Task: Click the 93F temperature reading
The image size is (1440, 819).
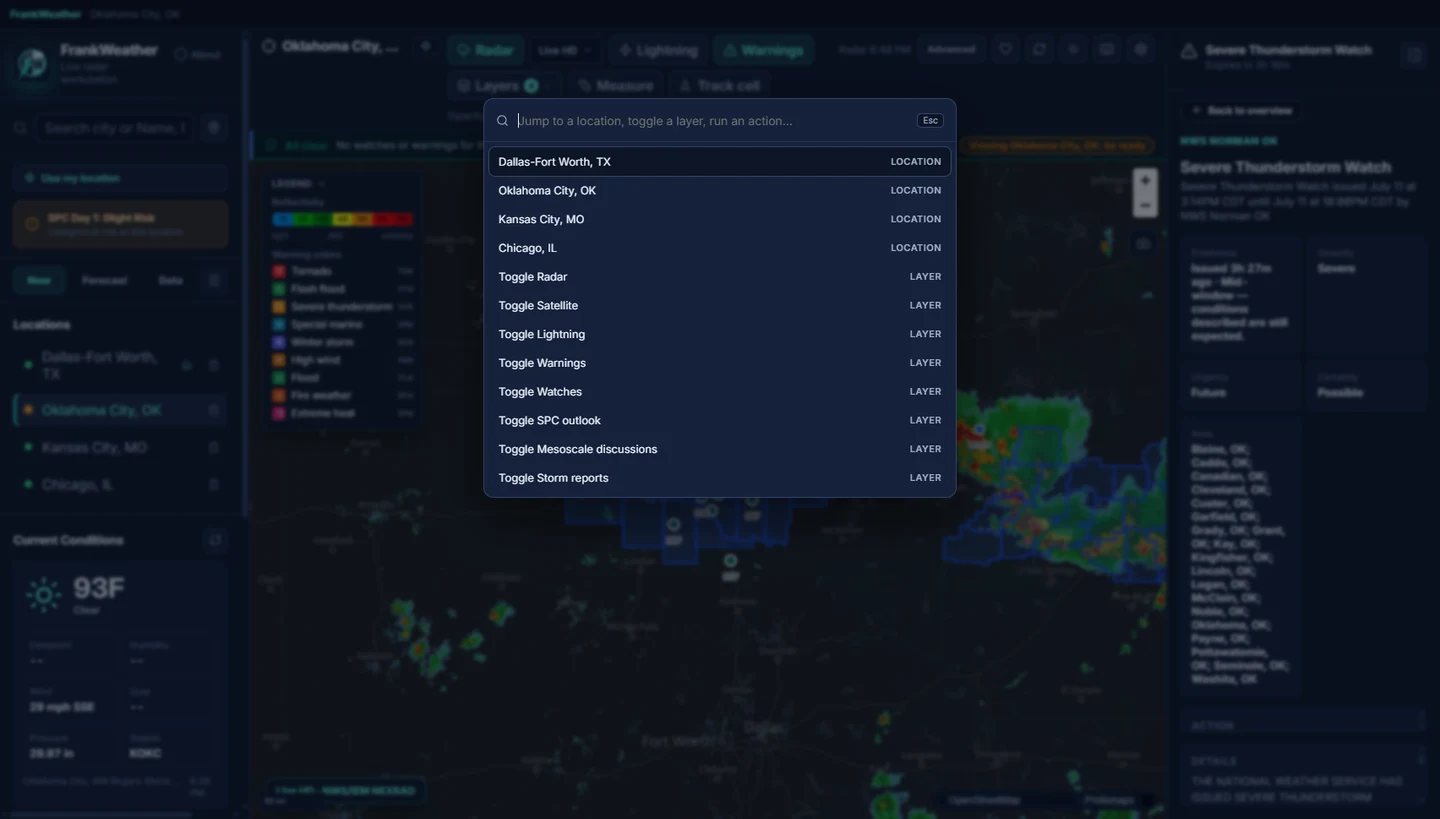Action: click(x=98, y=588)
